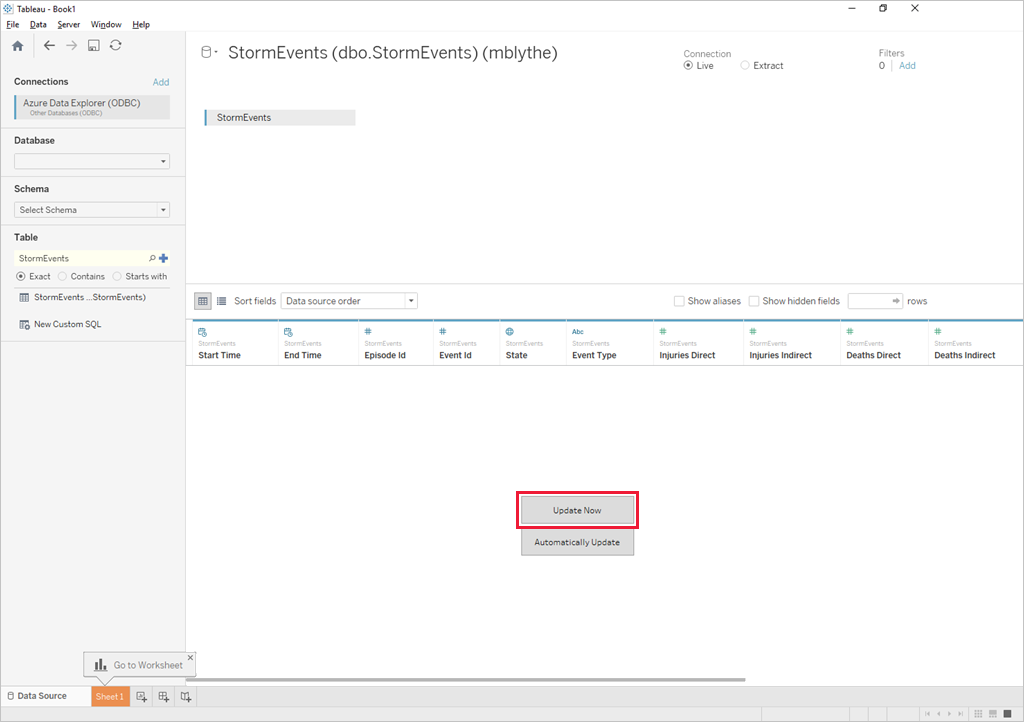This screenshot has width=1024, height=722.
Task: Open the Data menu
Action: pyautogui.click(x=38, y=24)
